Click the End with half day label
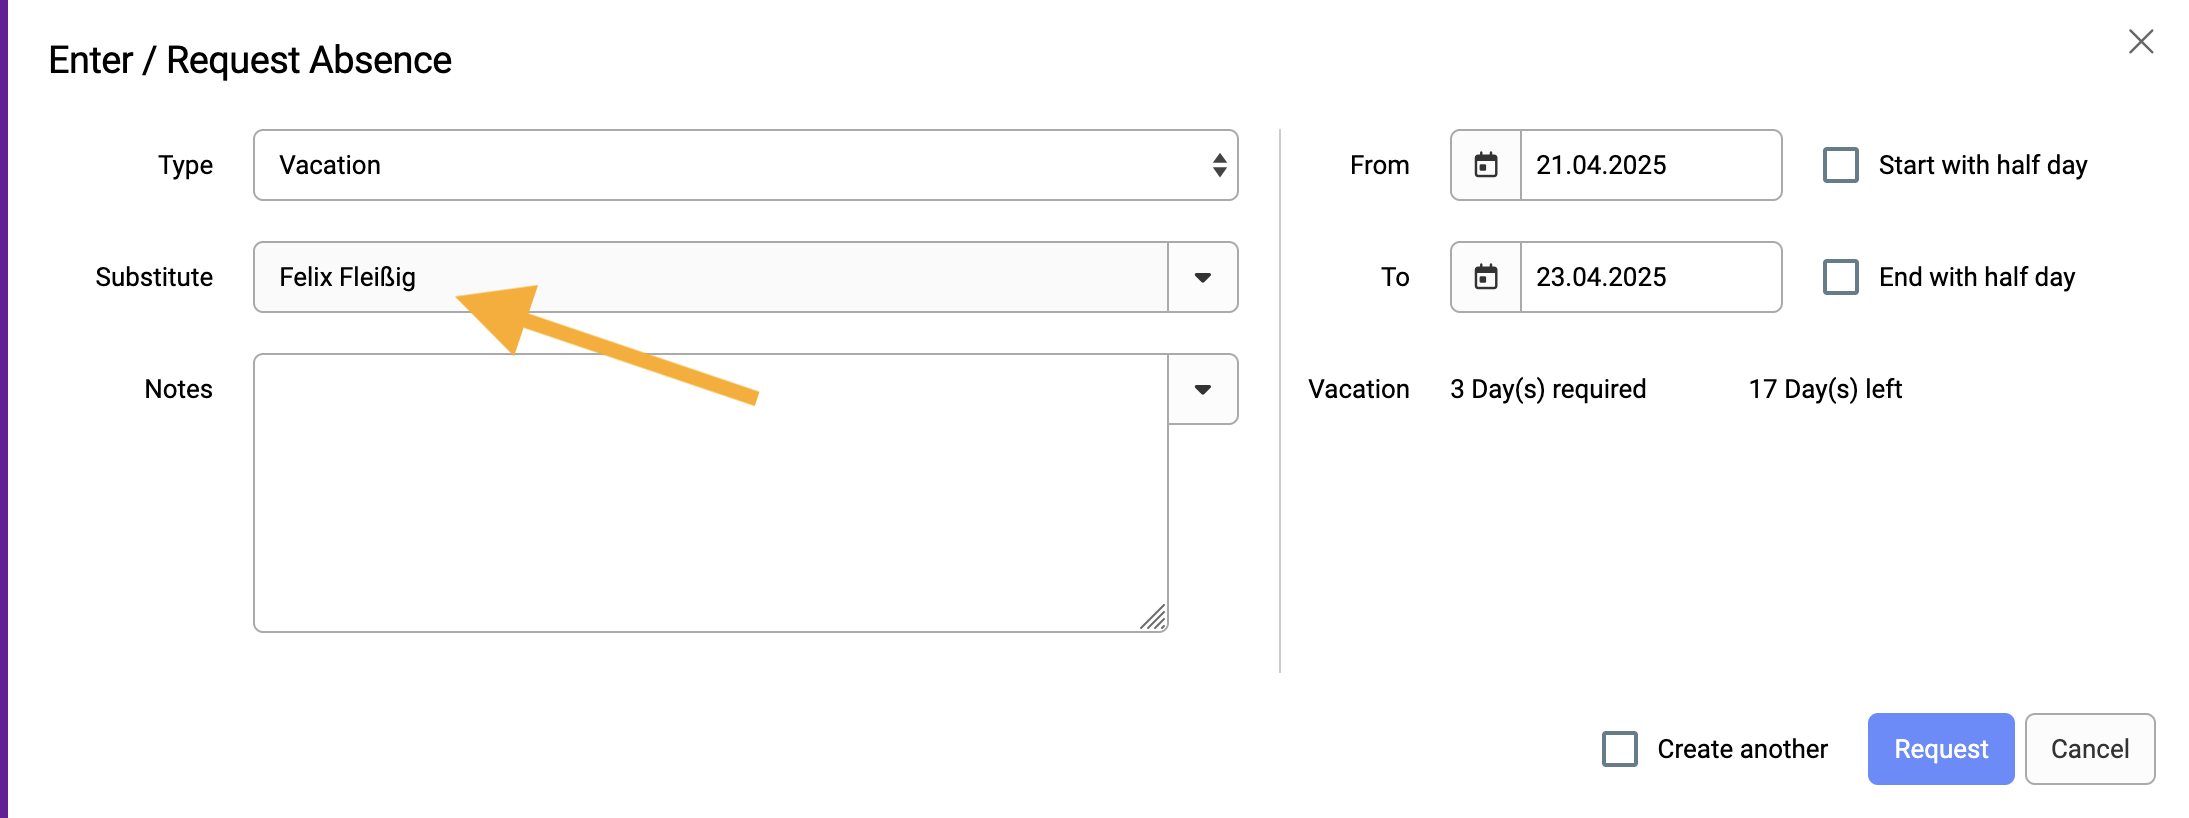The height and width of the screenshot is (818, 2189). click(x=1977, y=277)
